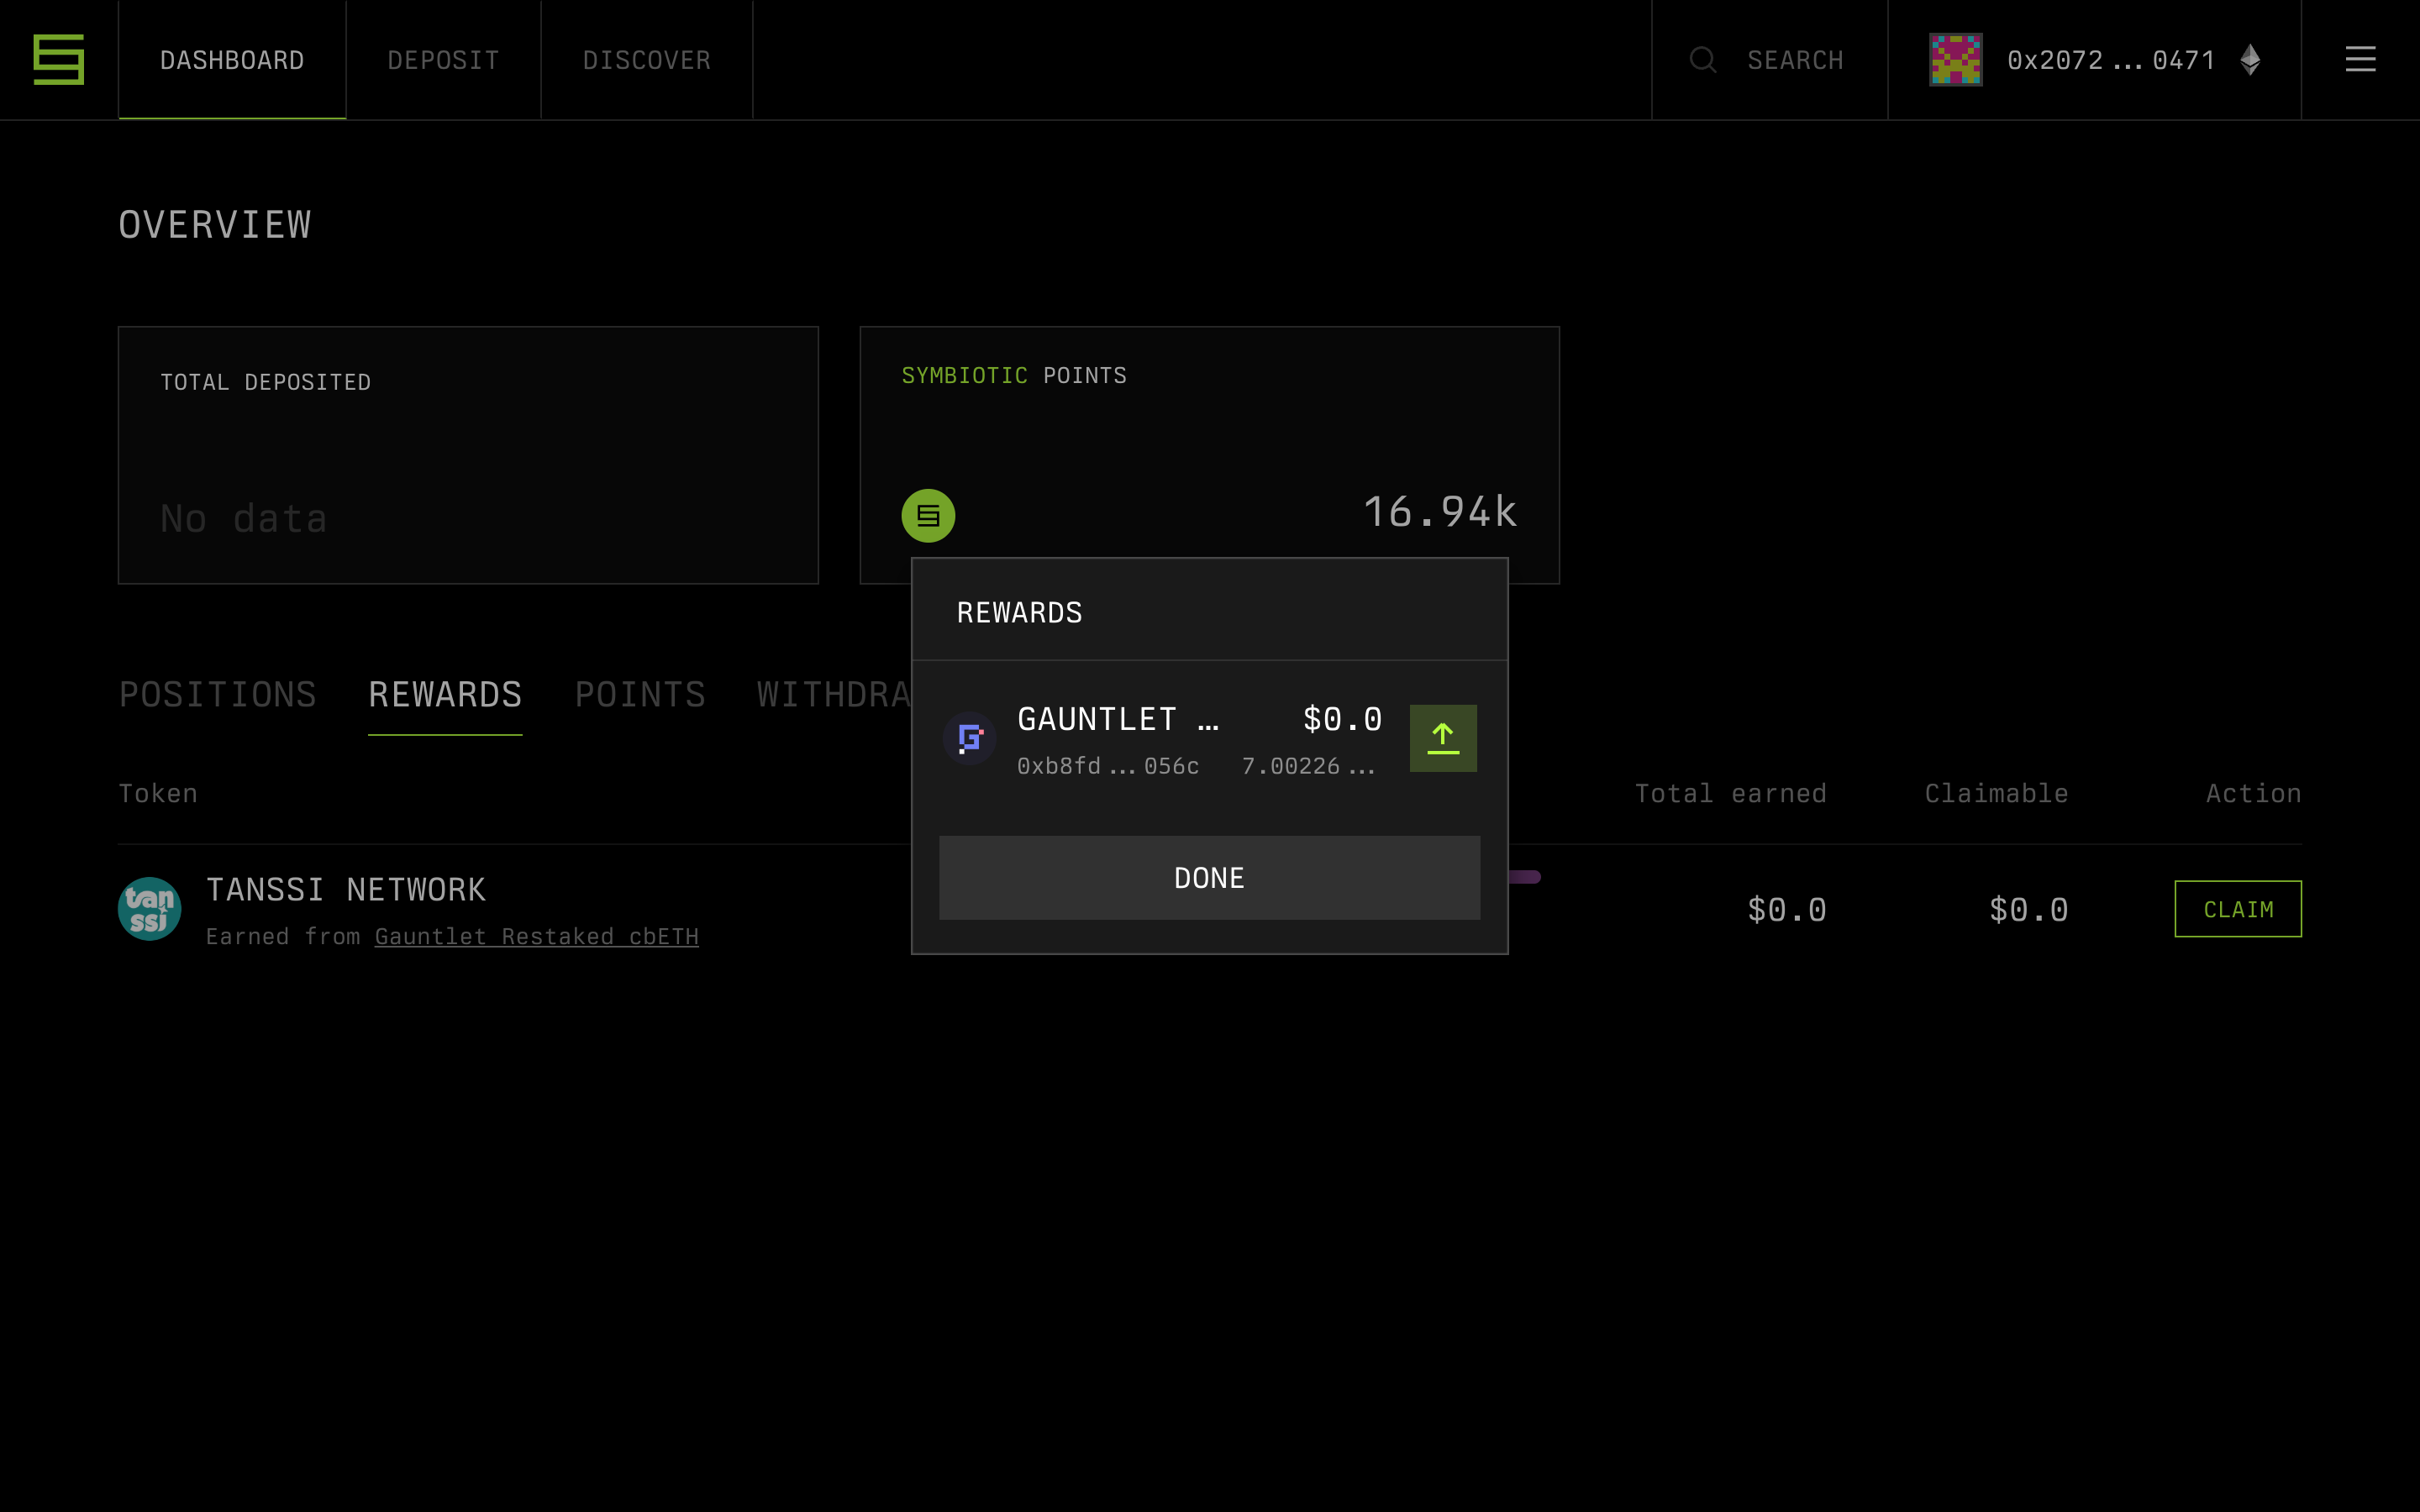2420x1512 pixels.
Task: Click the search magnifier icon
Action: click(1703, 60)
